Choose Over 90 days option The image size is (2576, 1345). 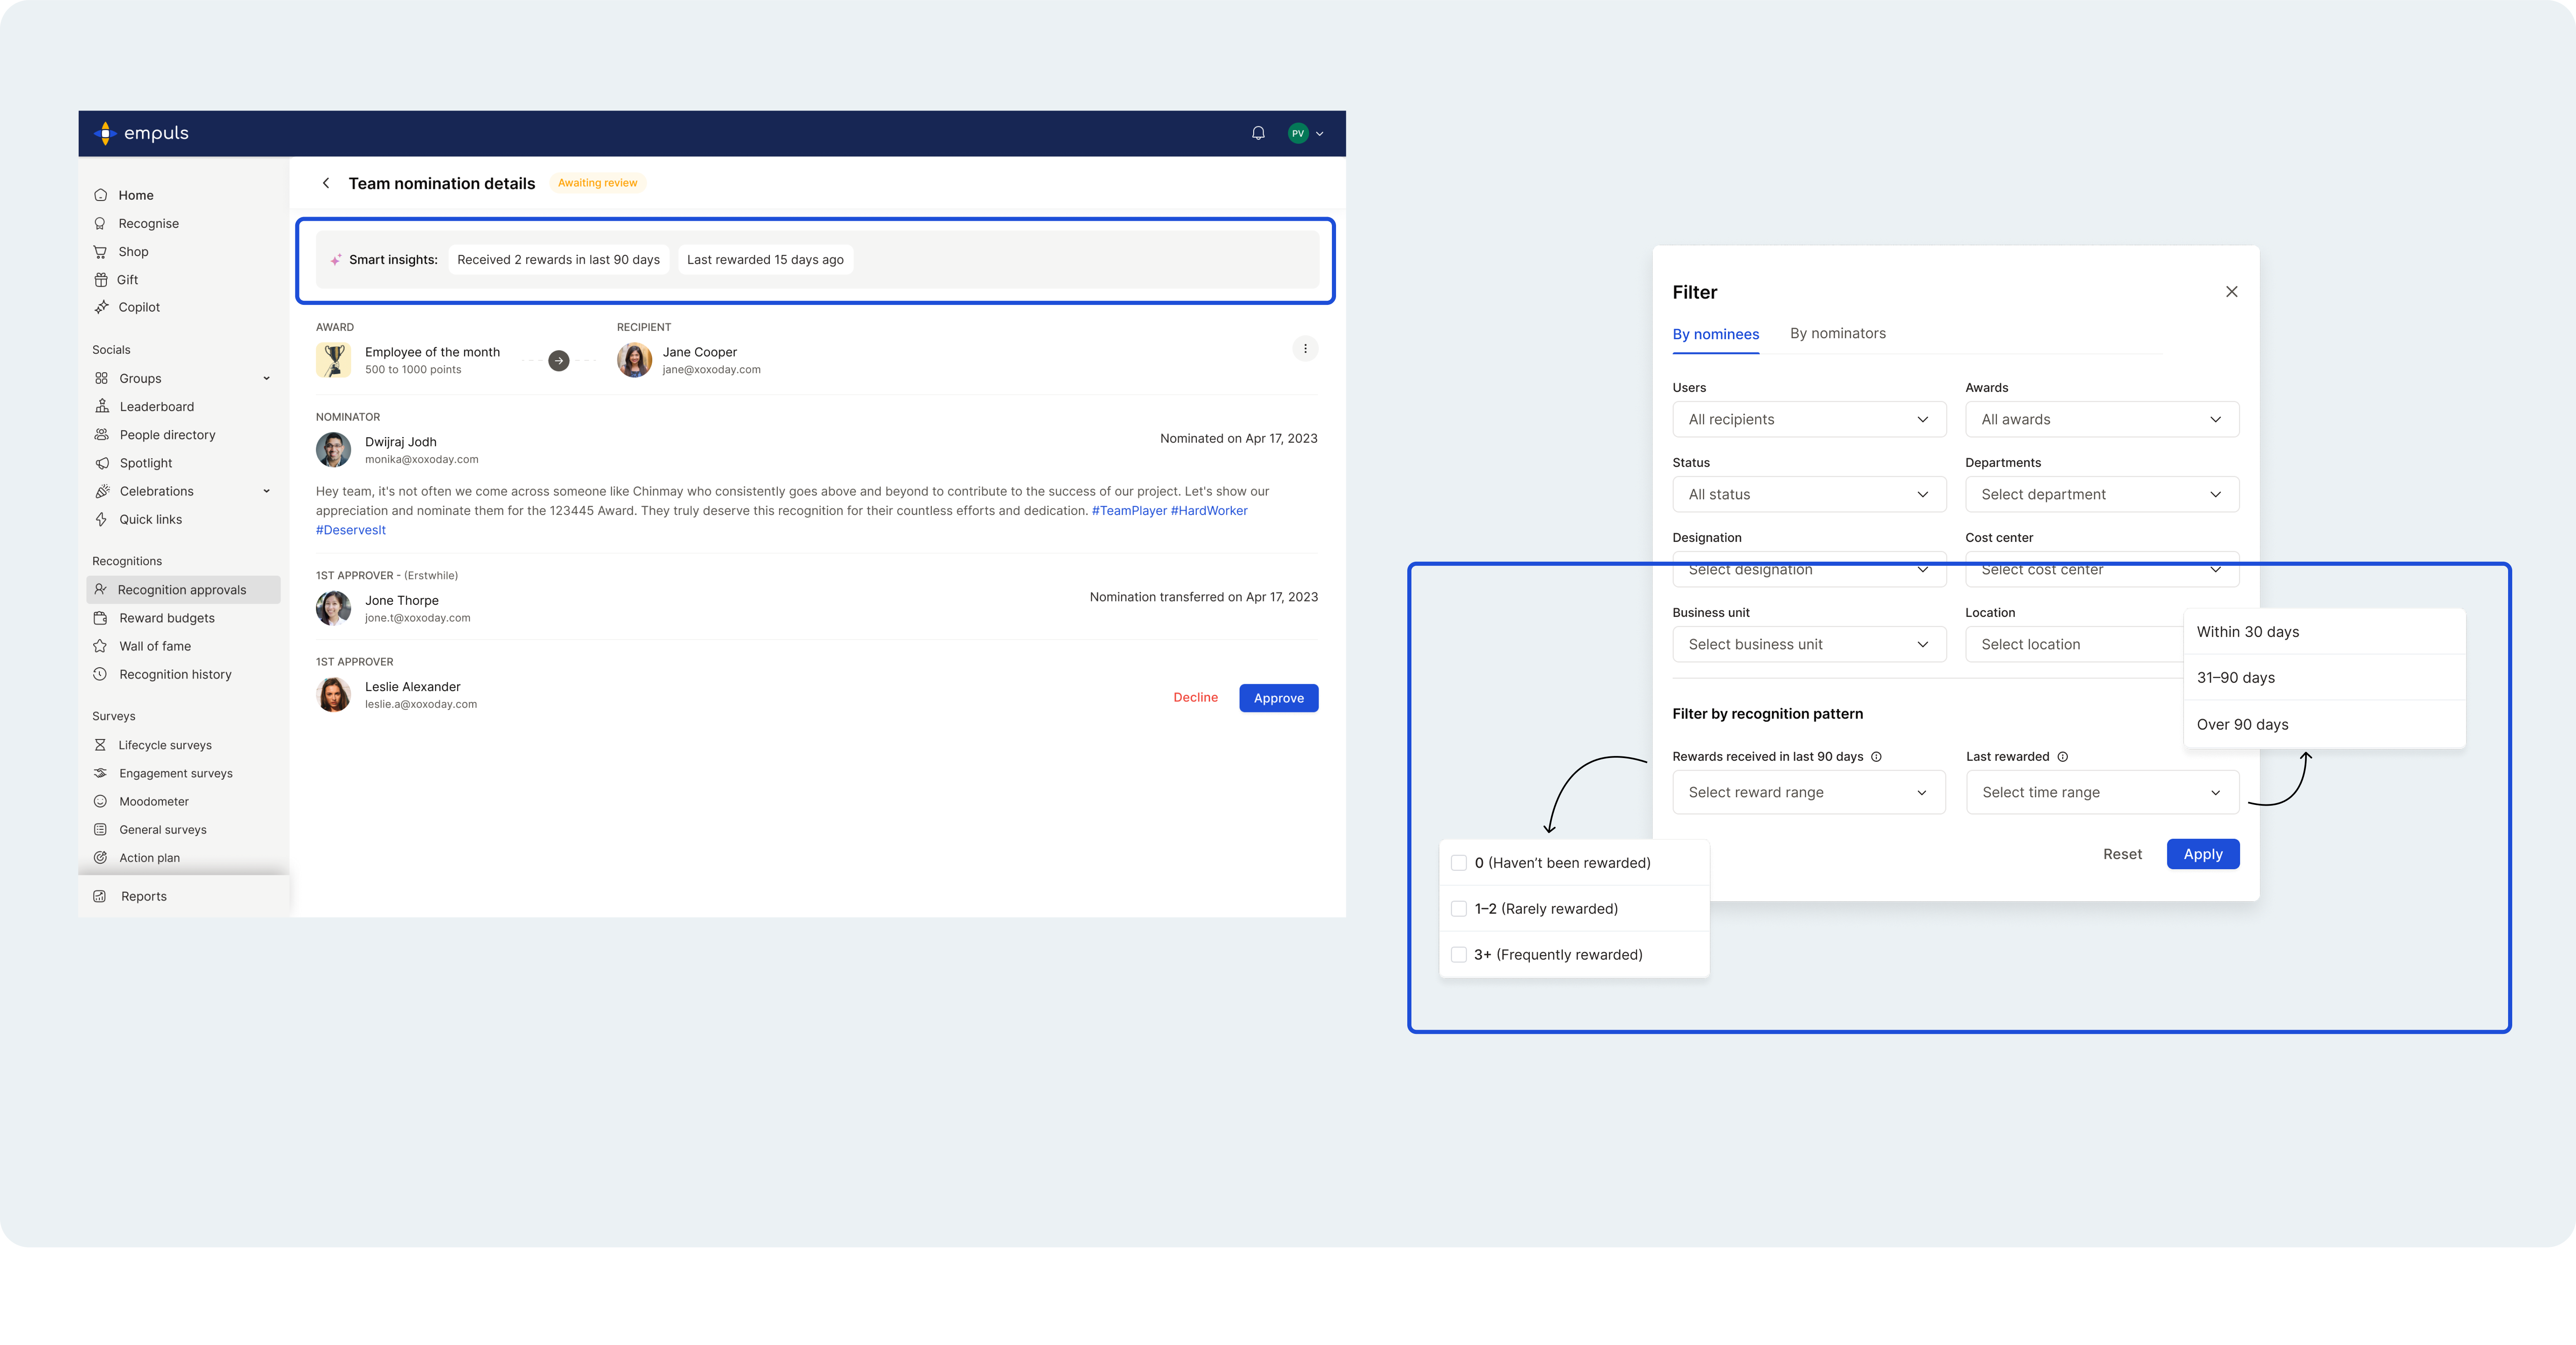2324,725
